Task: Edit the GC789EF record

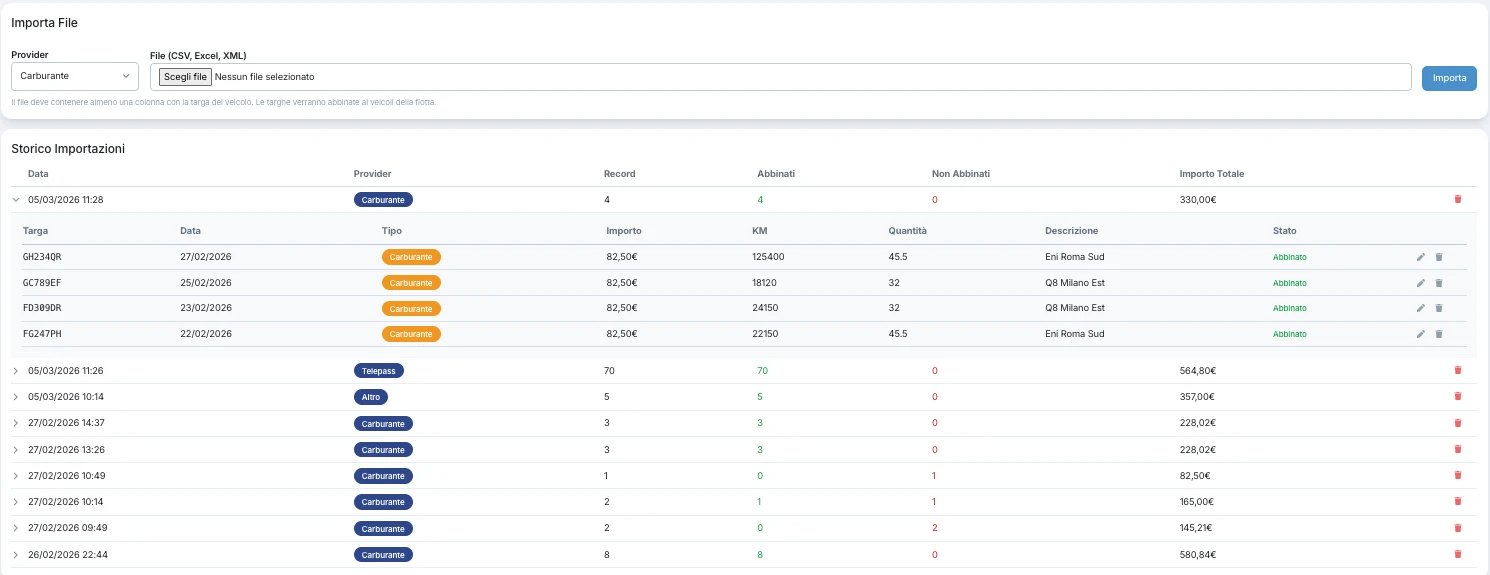Action: 1421,283
